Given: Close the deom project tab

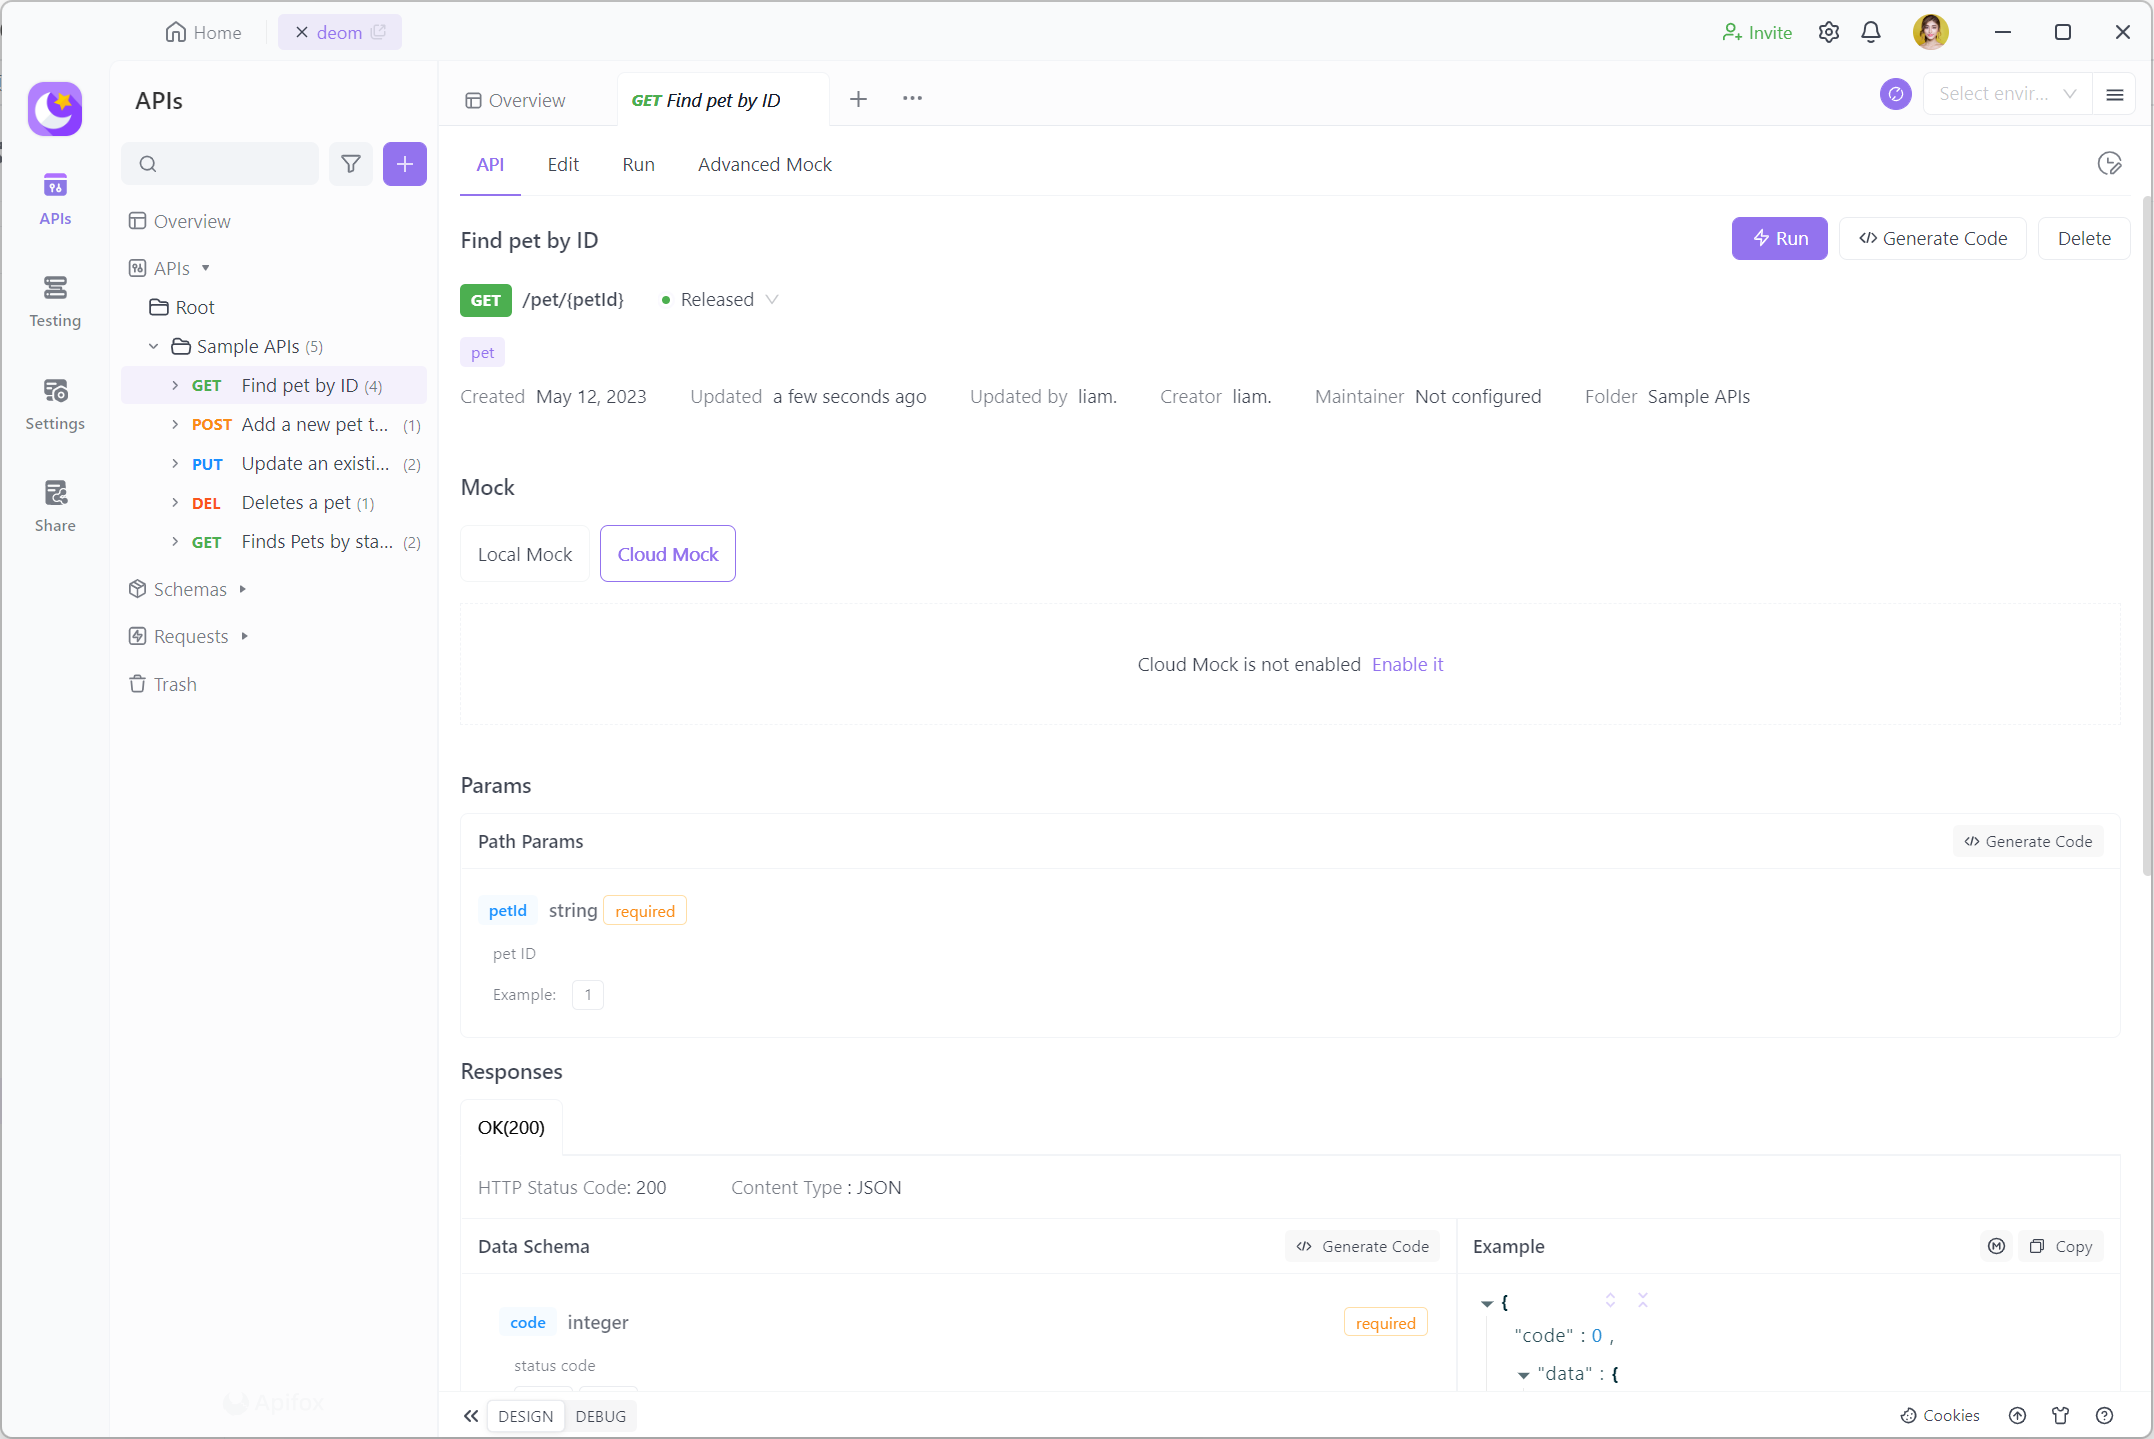Looking at the screenshot, I should 301,32.
